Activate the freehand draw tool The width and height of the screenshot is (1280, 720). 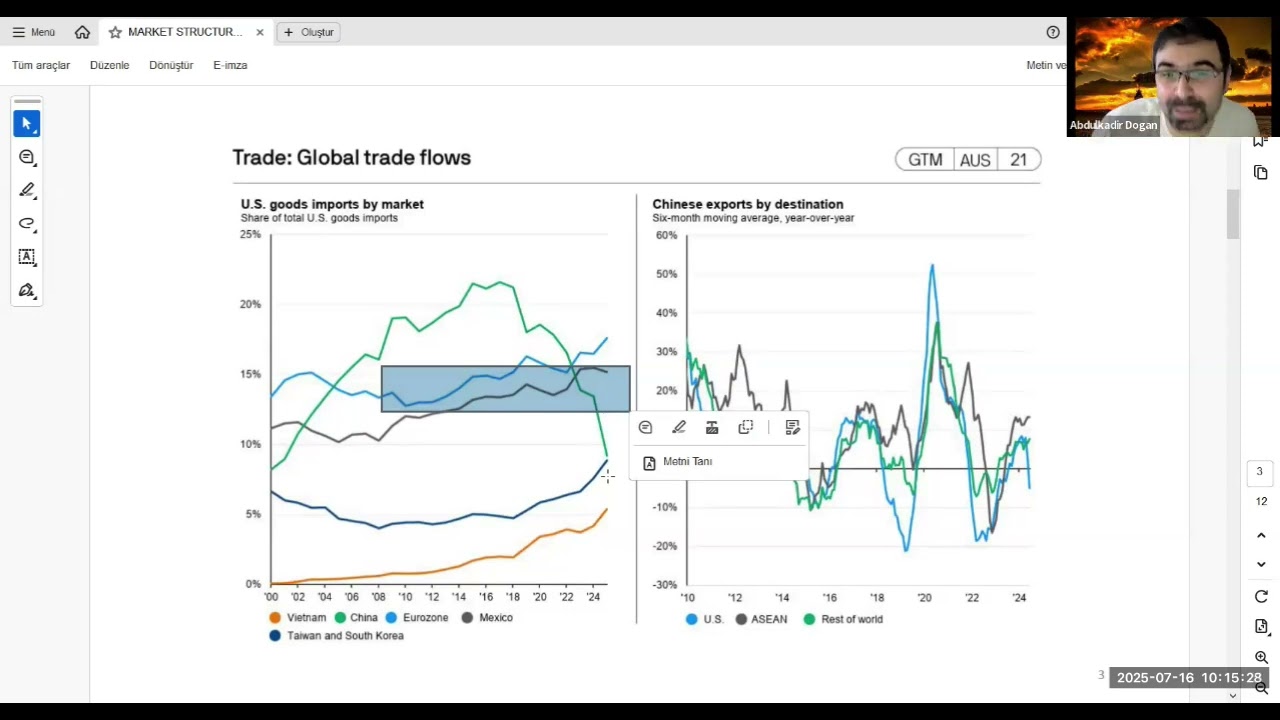click(27, 223)
